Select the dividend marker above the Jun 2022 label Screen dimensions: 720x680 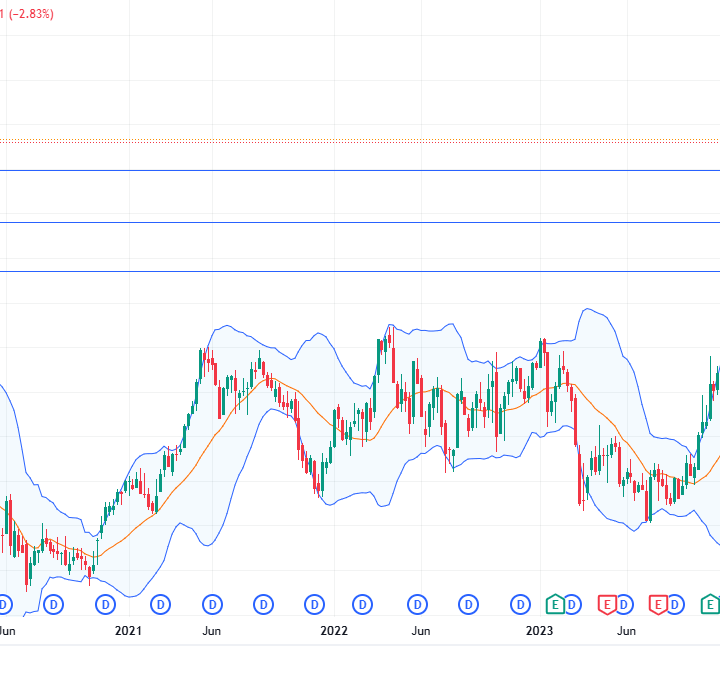click(417, 605)
